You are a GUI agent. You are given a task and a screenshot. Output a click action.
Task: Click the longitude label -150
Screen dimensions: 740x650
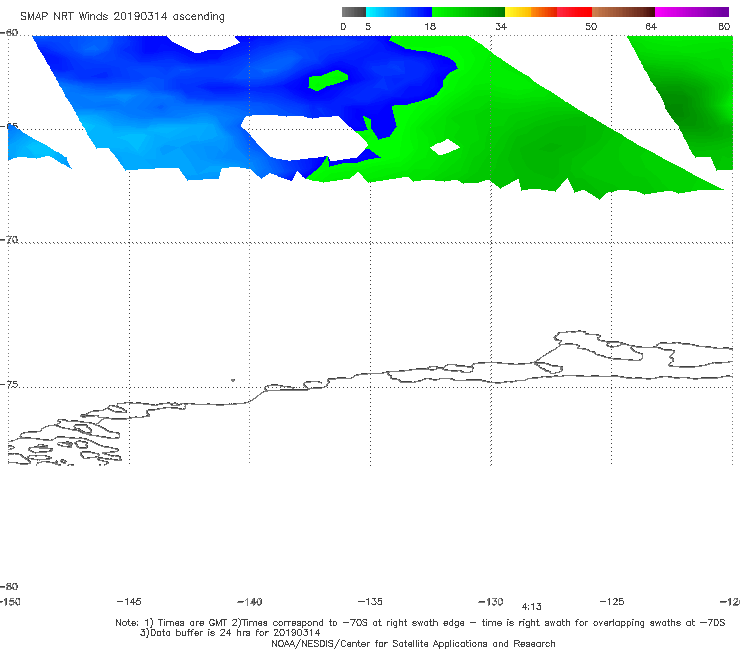click(10, 601)
